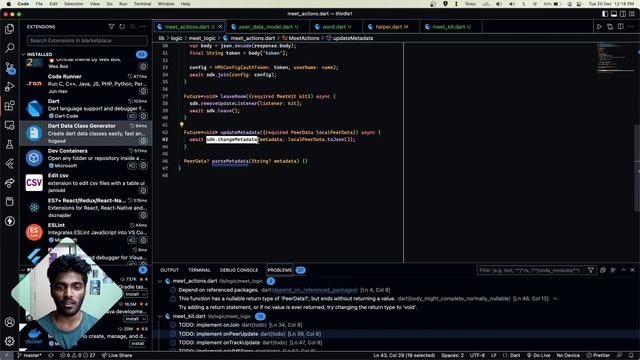Screen dimensions: 640x360
Task: Filter extensions with funnel icon
Action: tap(111, 27)
